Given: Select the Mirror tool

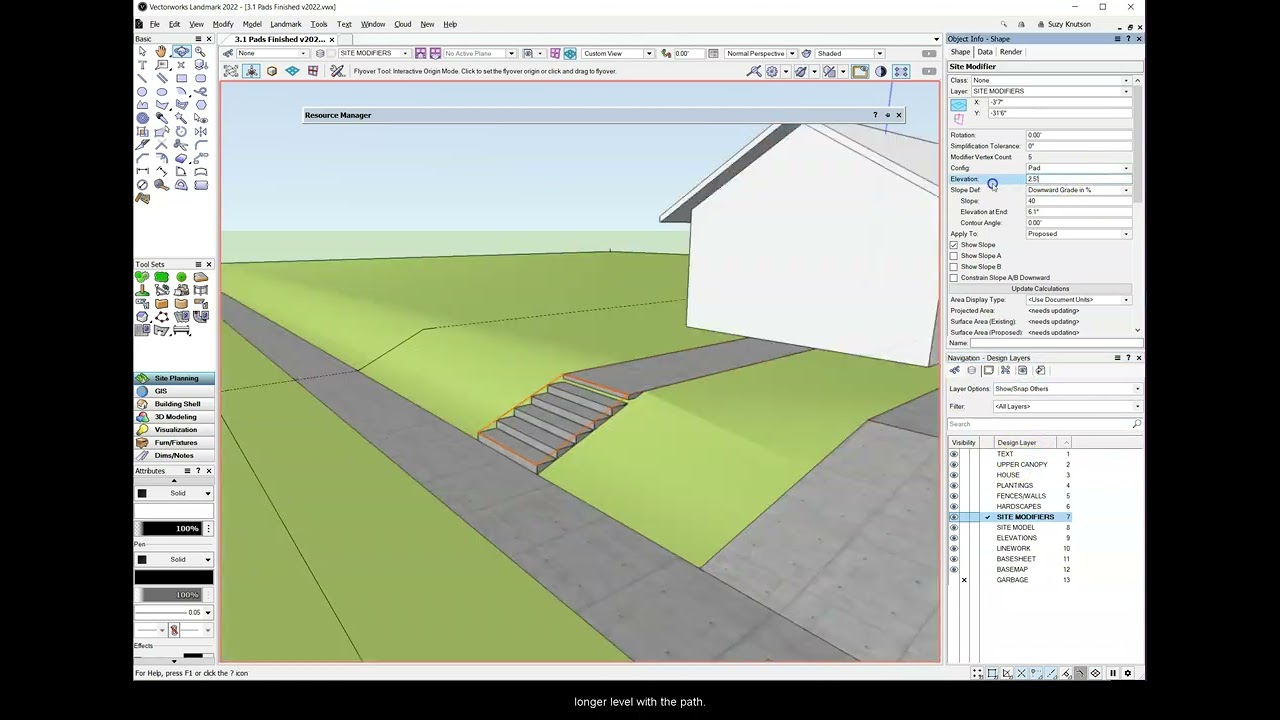Looking at the screenshot, I should tap(200, 131).
